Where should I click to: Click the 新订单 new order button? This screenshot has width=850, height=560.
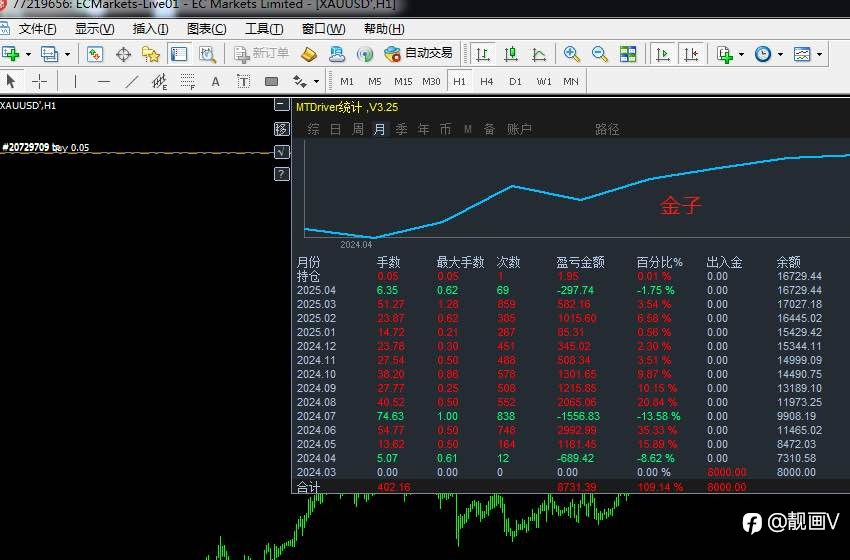pos(262,53)
